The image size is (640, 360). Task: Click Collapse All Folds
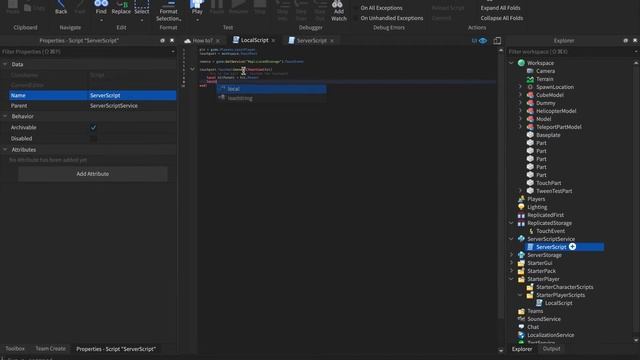tap(502, 18)
